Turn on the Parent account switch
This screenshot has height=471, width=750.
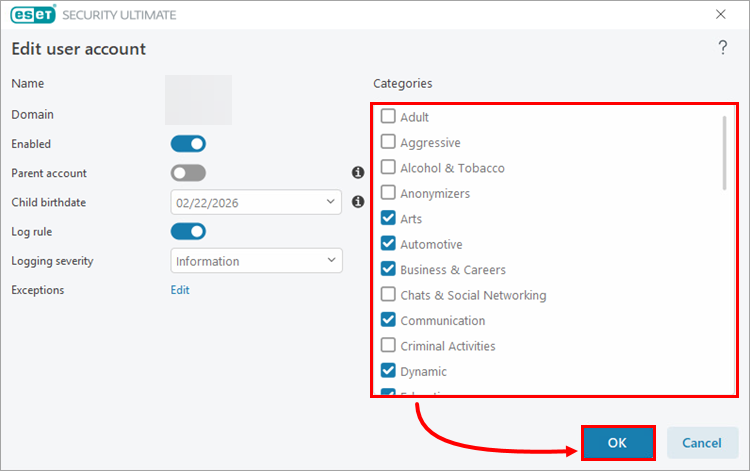pyautogui.click(x=188, y=173)
